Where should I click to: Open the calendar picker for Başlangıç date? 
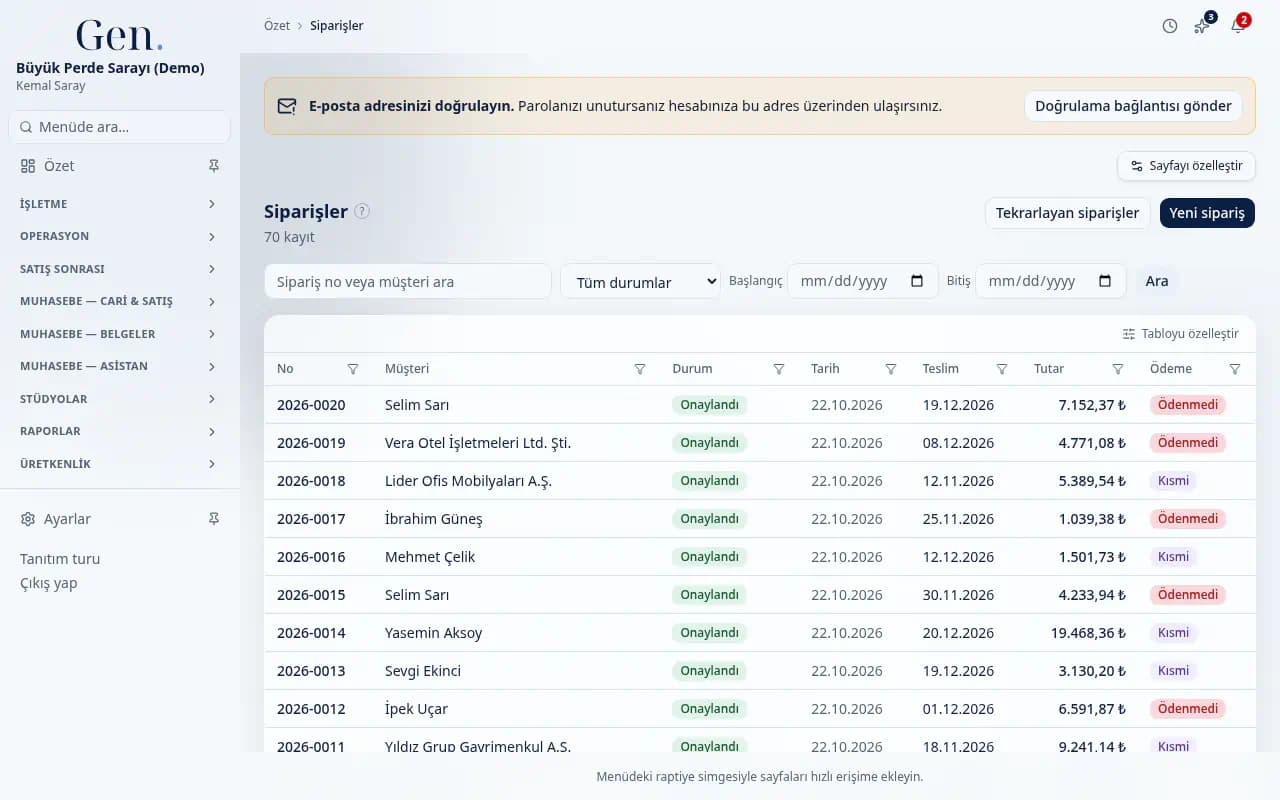[x=917, y=281]
